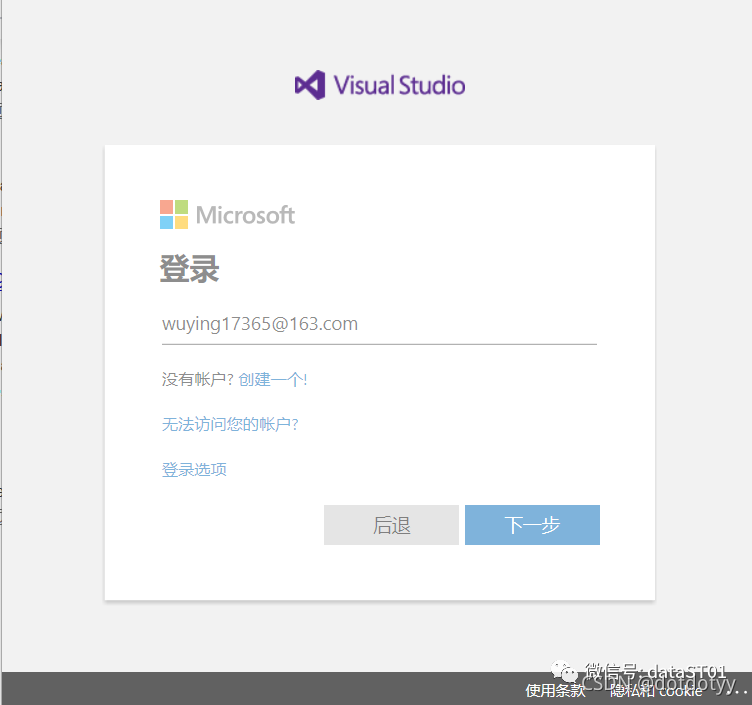Click the email input field wuying17365@163.com
Viewport: 752px width, 705px height.
pyautogui.click(x=379, y=325)
